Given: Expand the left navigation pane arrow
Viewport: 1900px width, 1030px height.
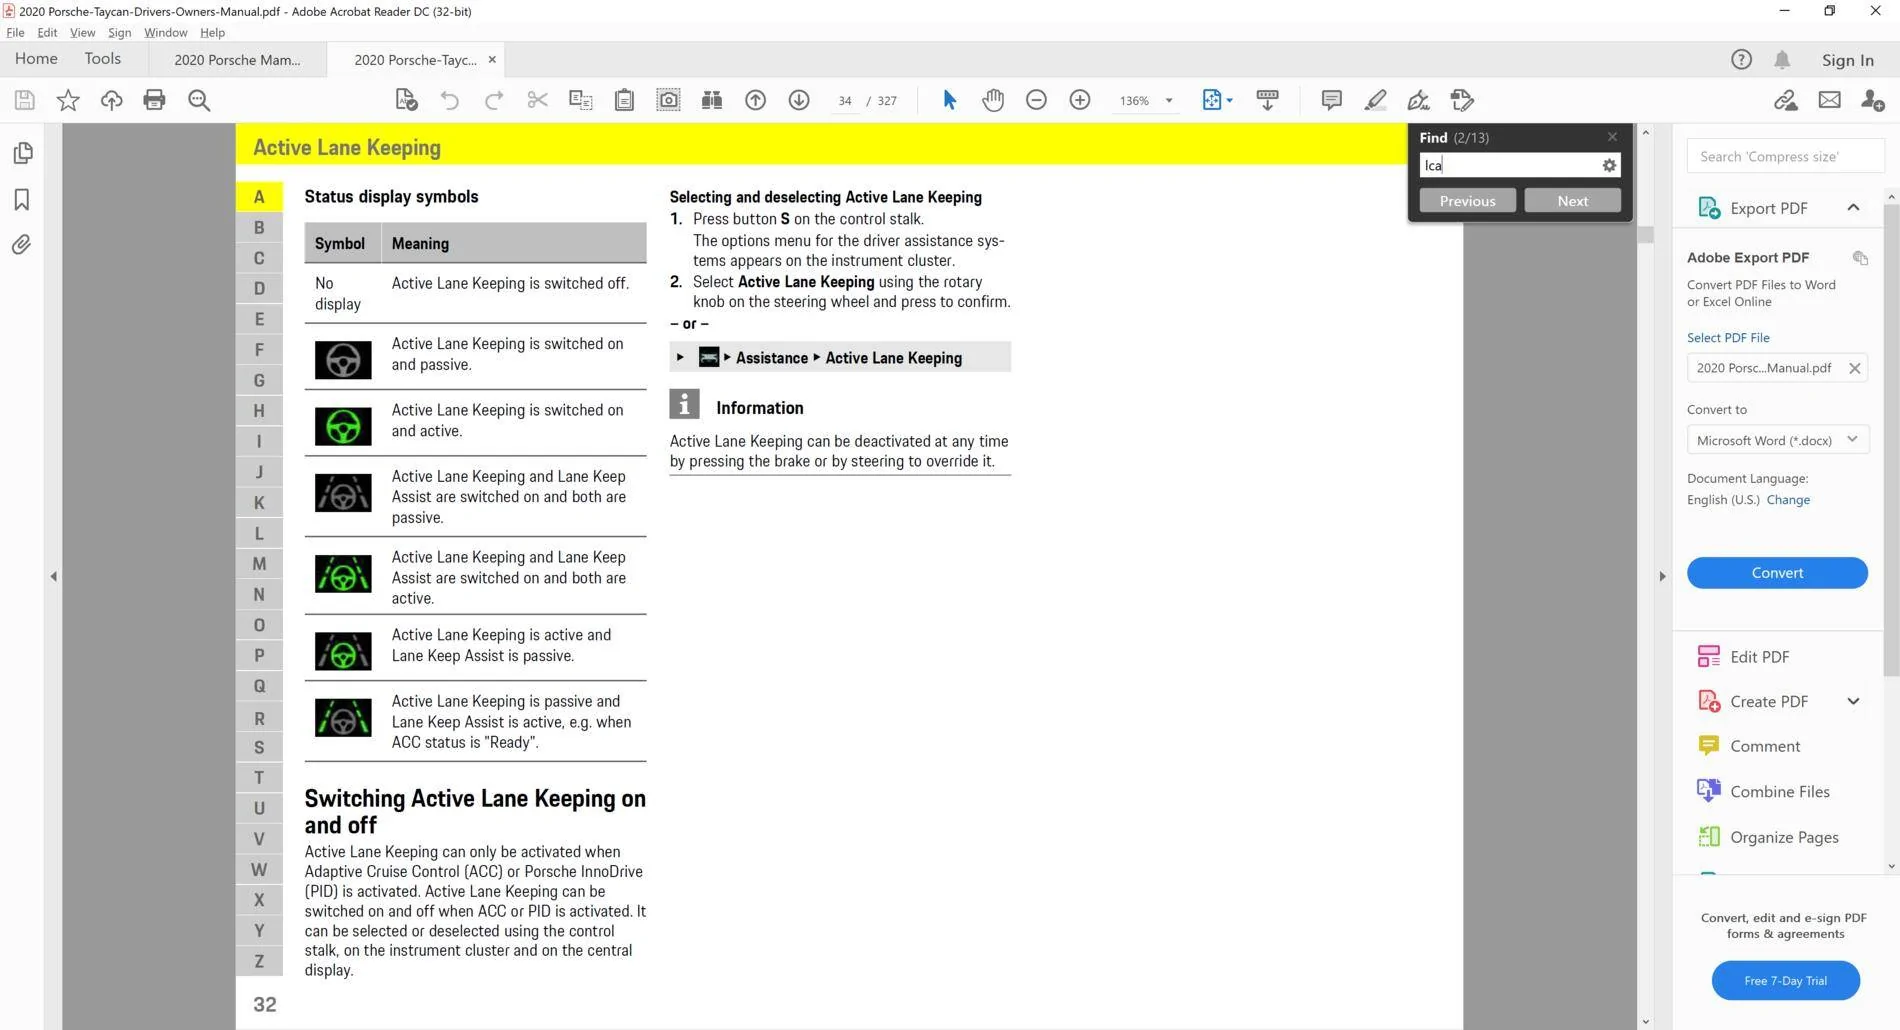Looking at the screenshot, I should pyautogui.click(x=53, y=576).
